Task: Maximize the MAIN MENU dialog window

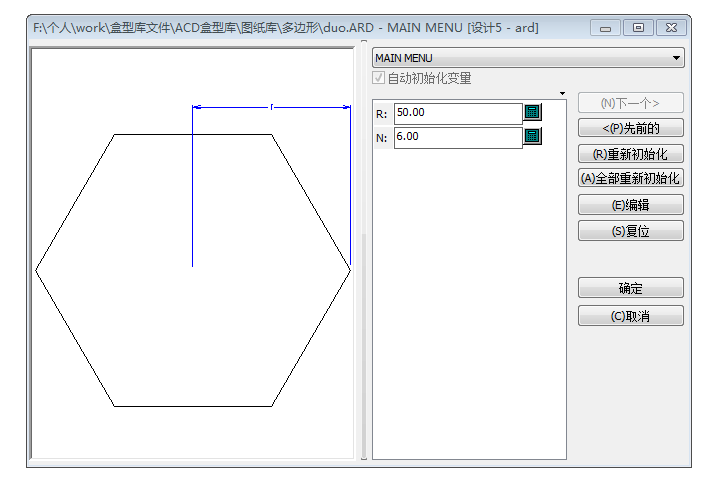Action: point(639,27)
